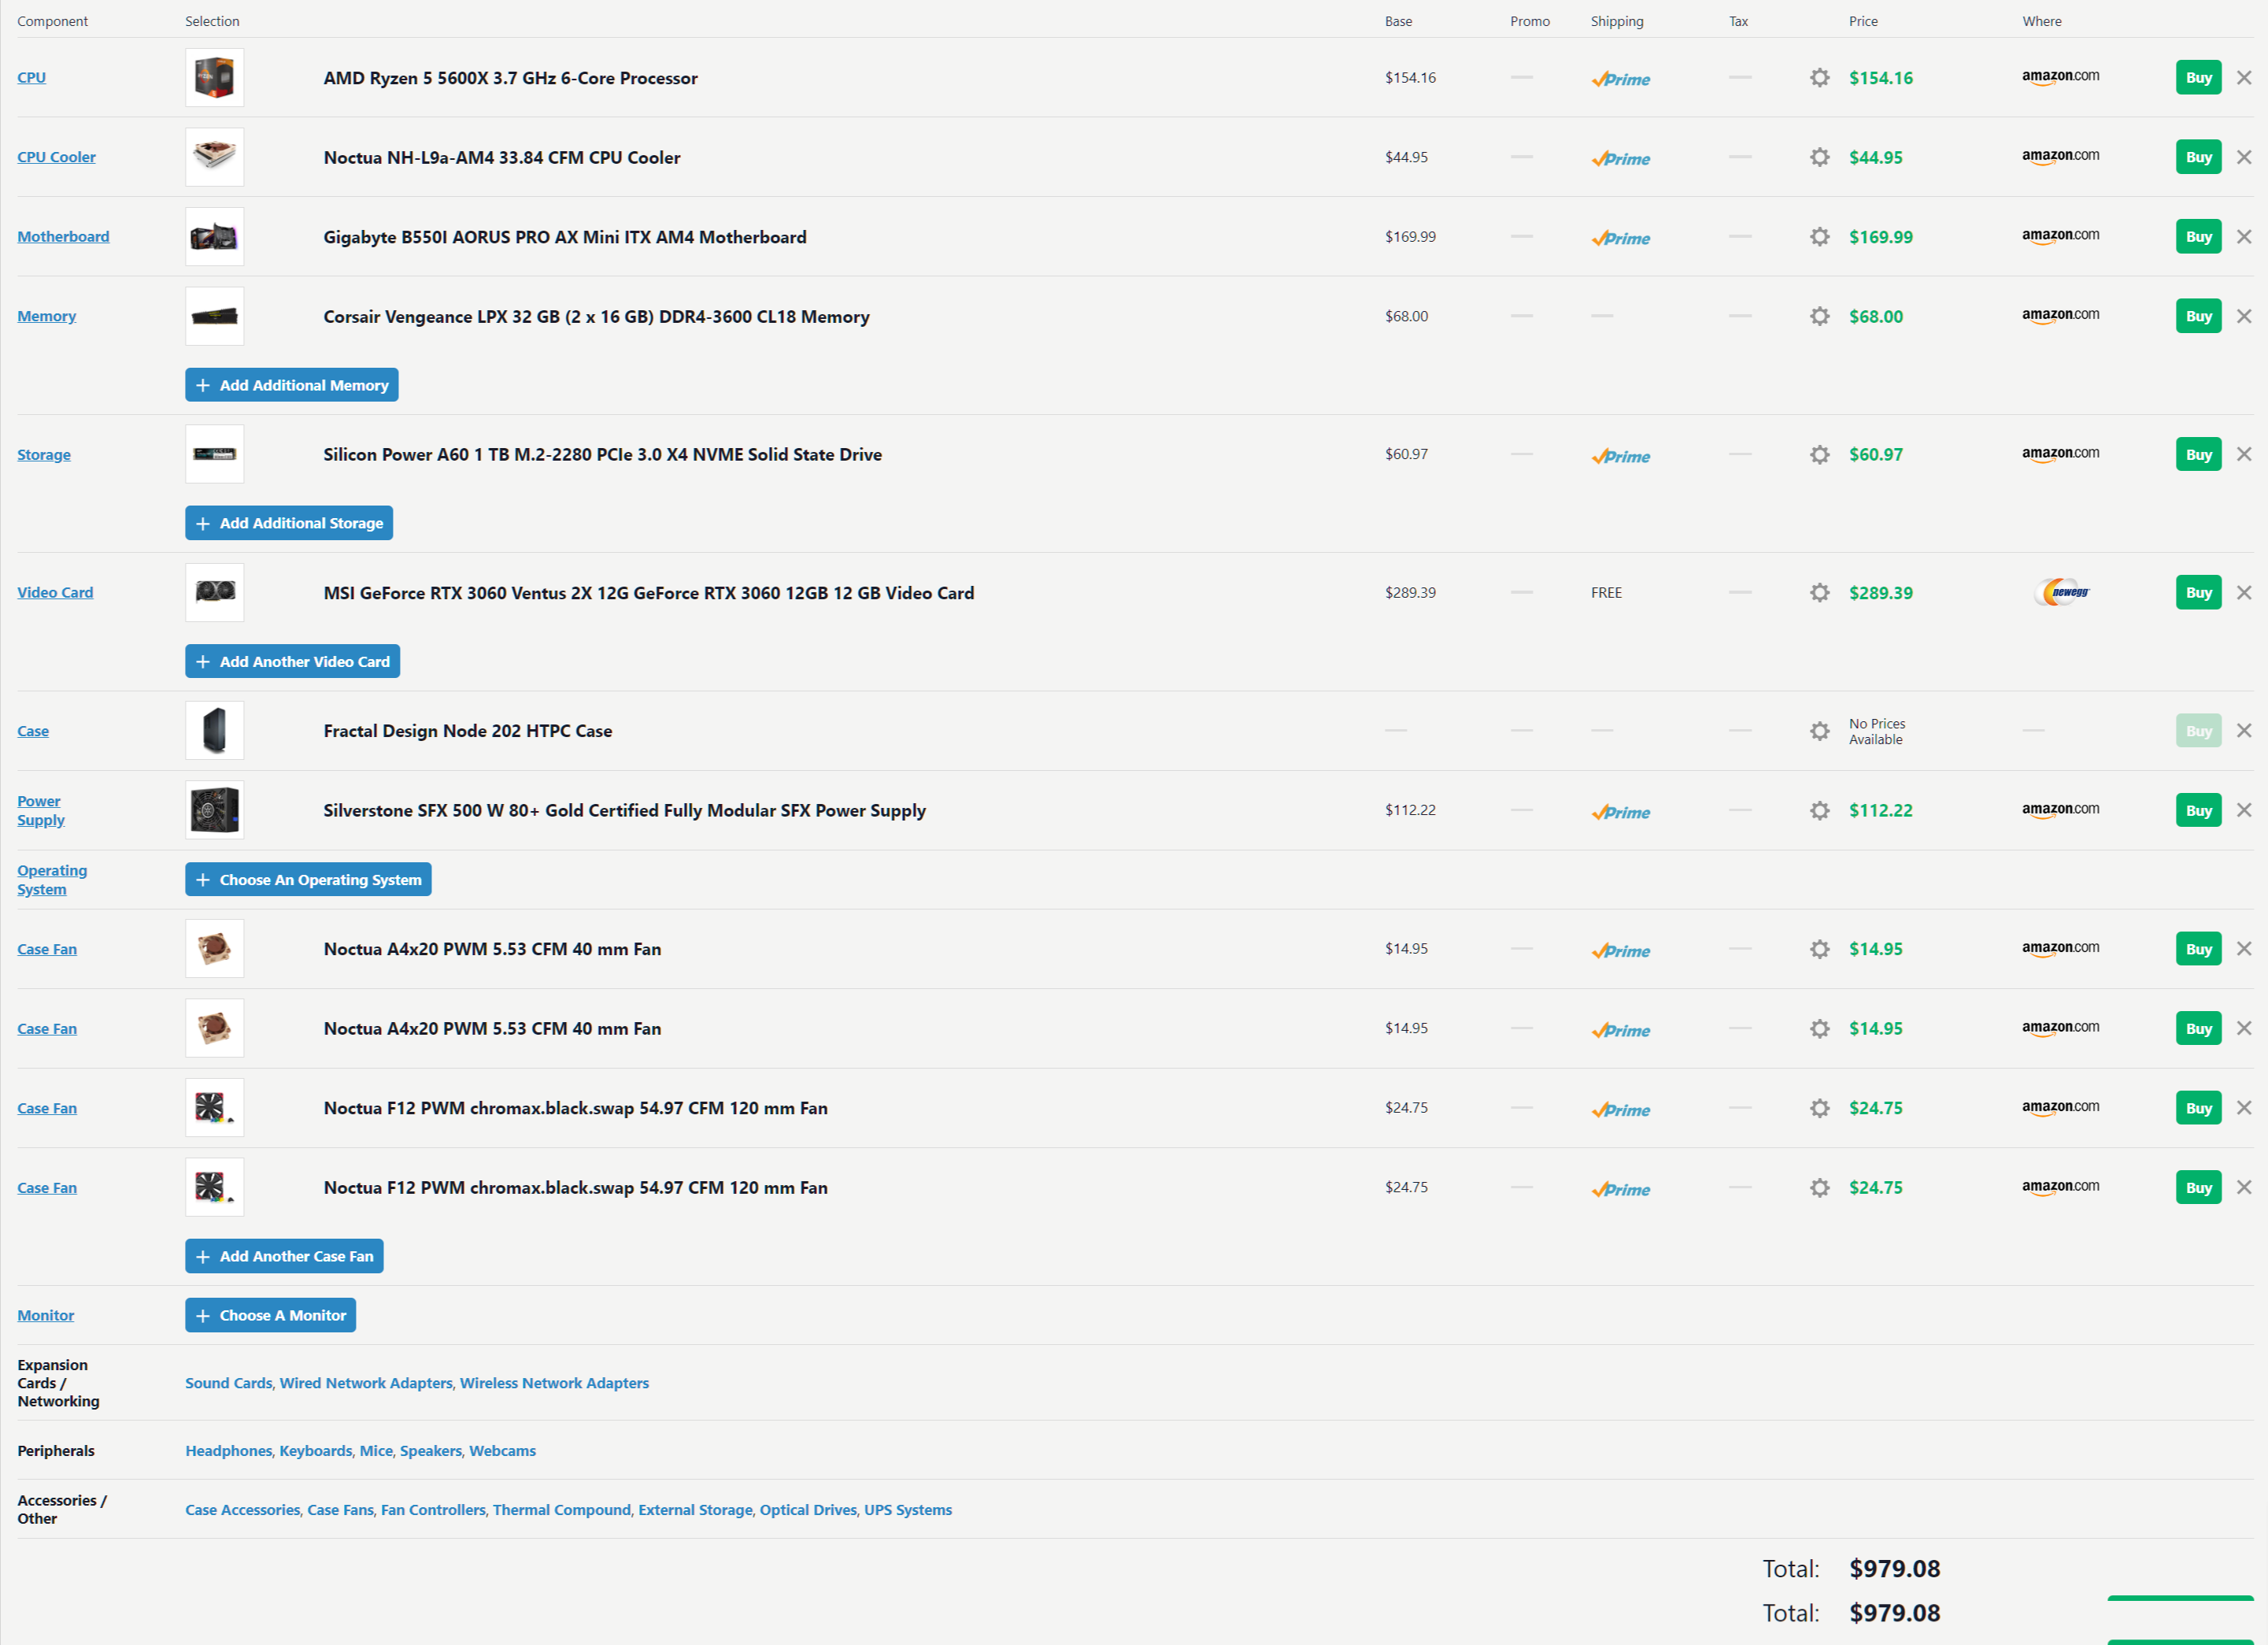Viewport: 2268px width, 1645px height.
Task: Open Silicon Power A60 1 TB SSD name
Action: (x=603, y=455)
